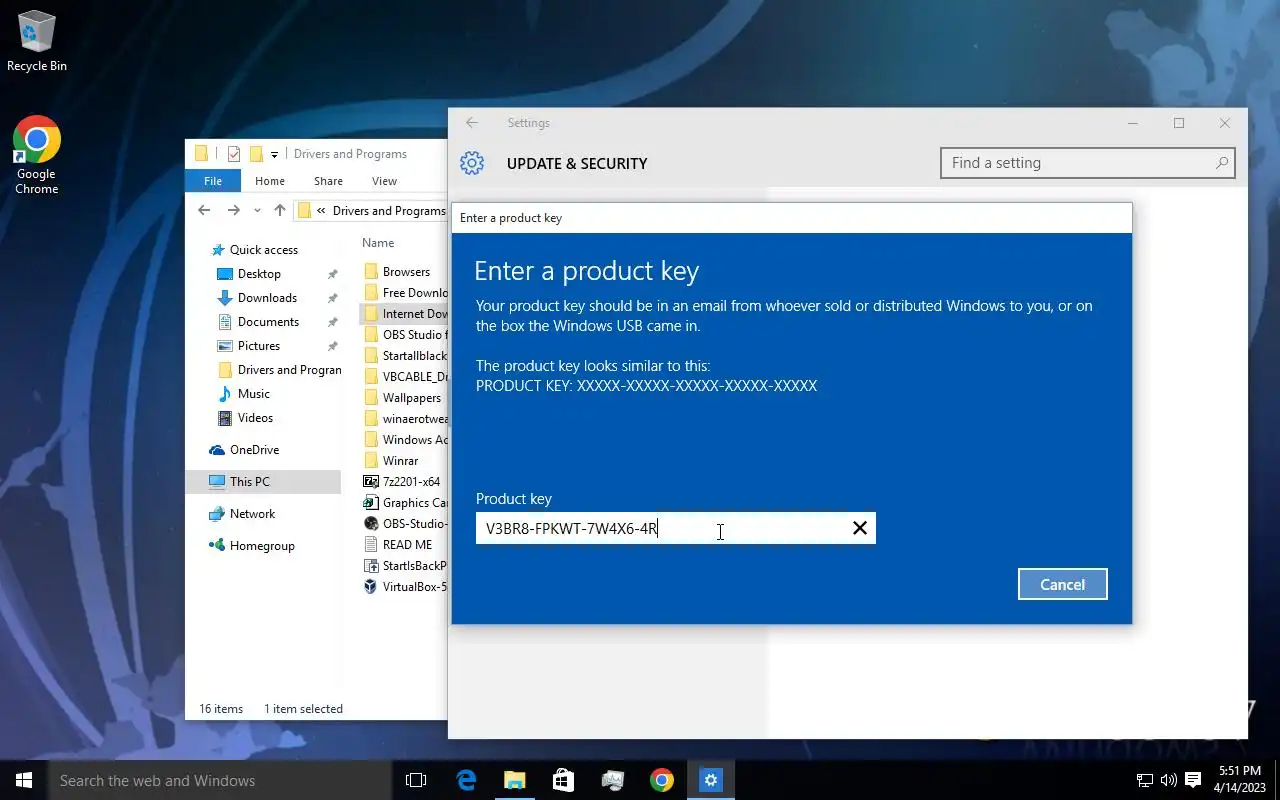Select Downloads in navigation pane
The height and width of the screenshot is (800, 1280).
pyautogui.click(x=267, y=298)
